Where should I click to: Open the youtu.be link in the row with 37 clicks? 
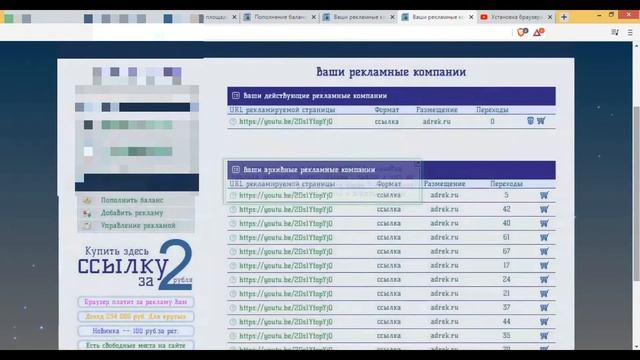pos(286,308)
